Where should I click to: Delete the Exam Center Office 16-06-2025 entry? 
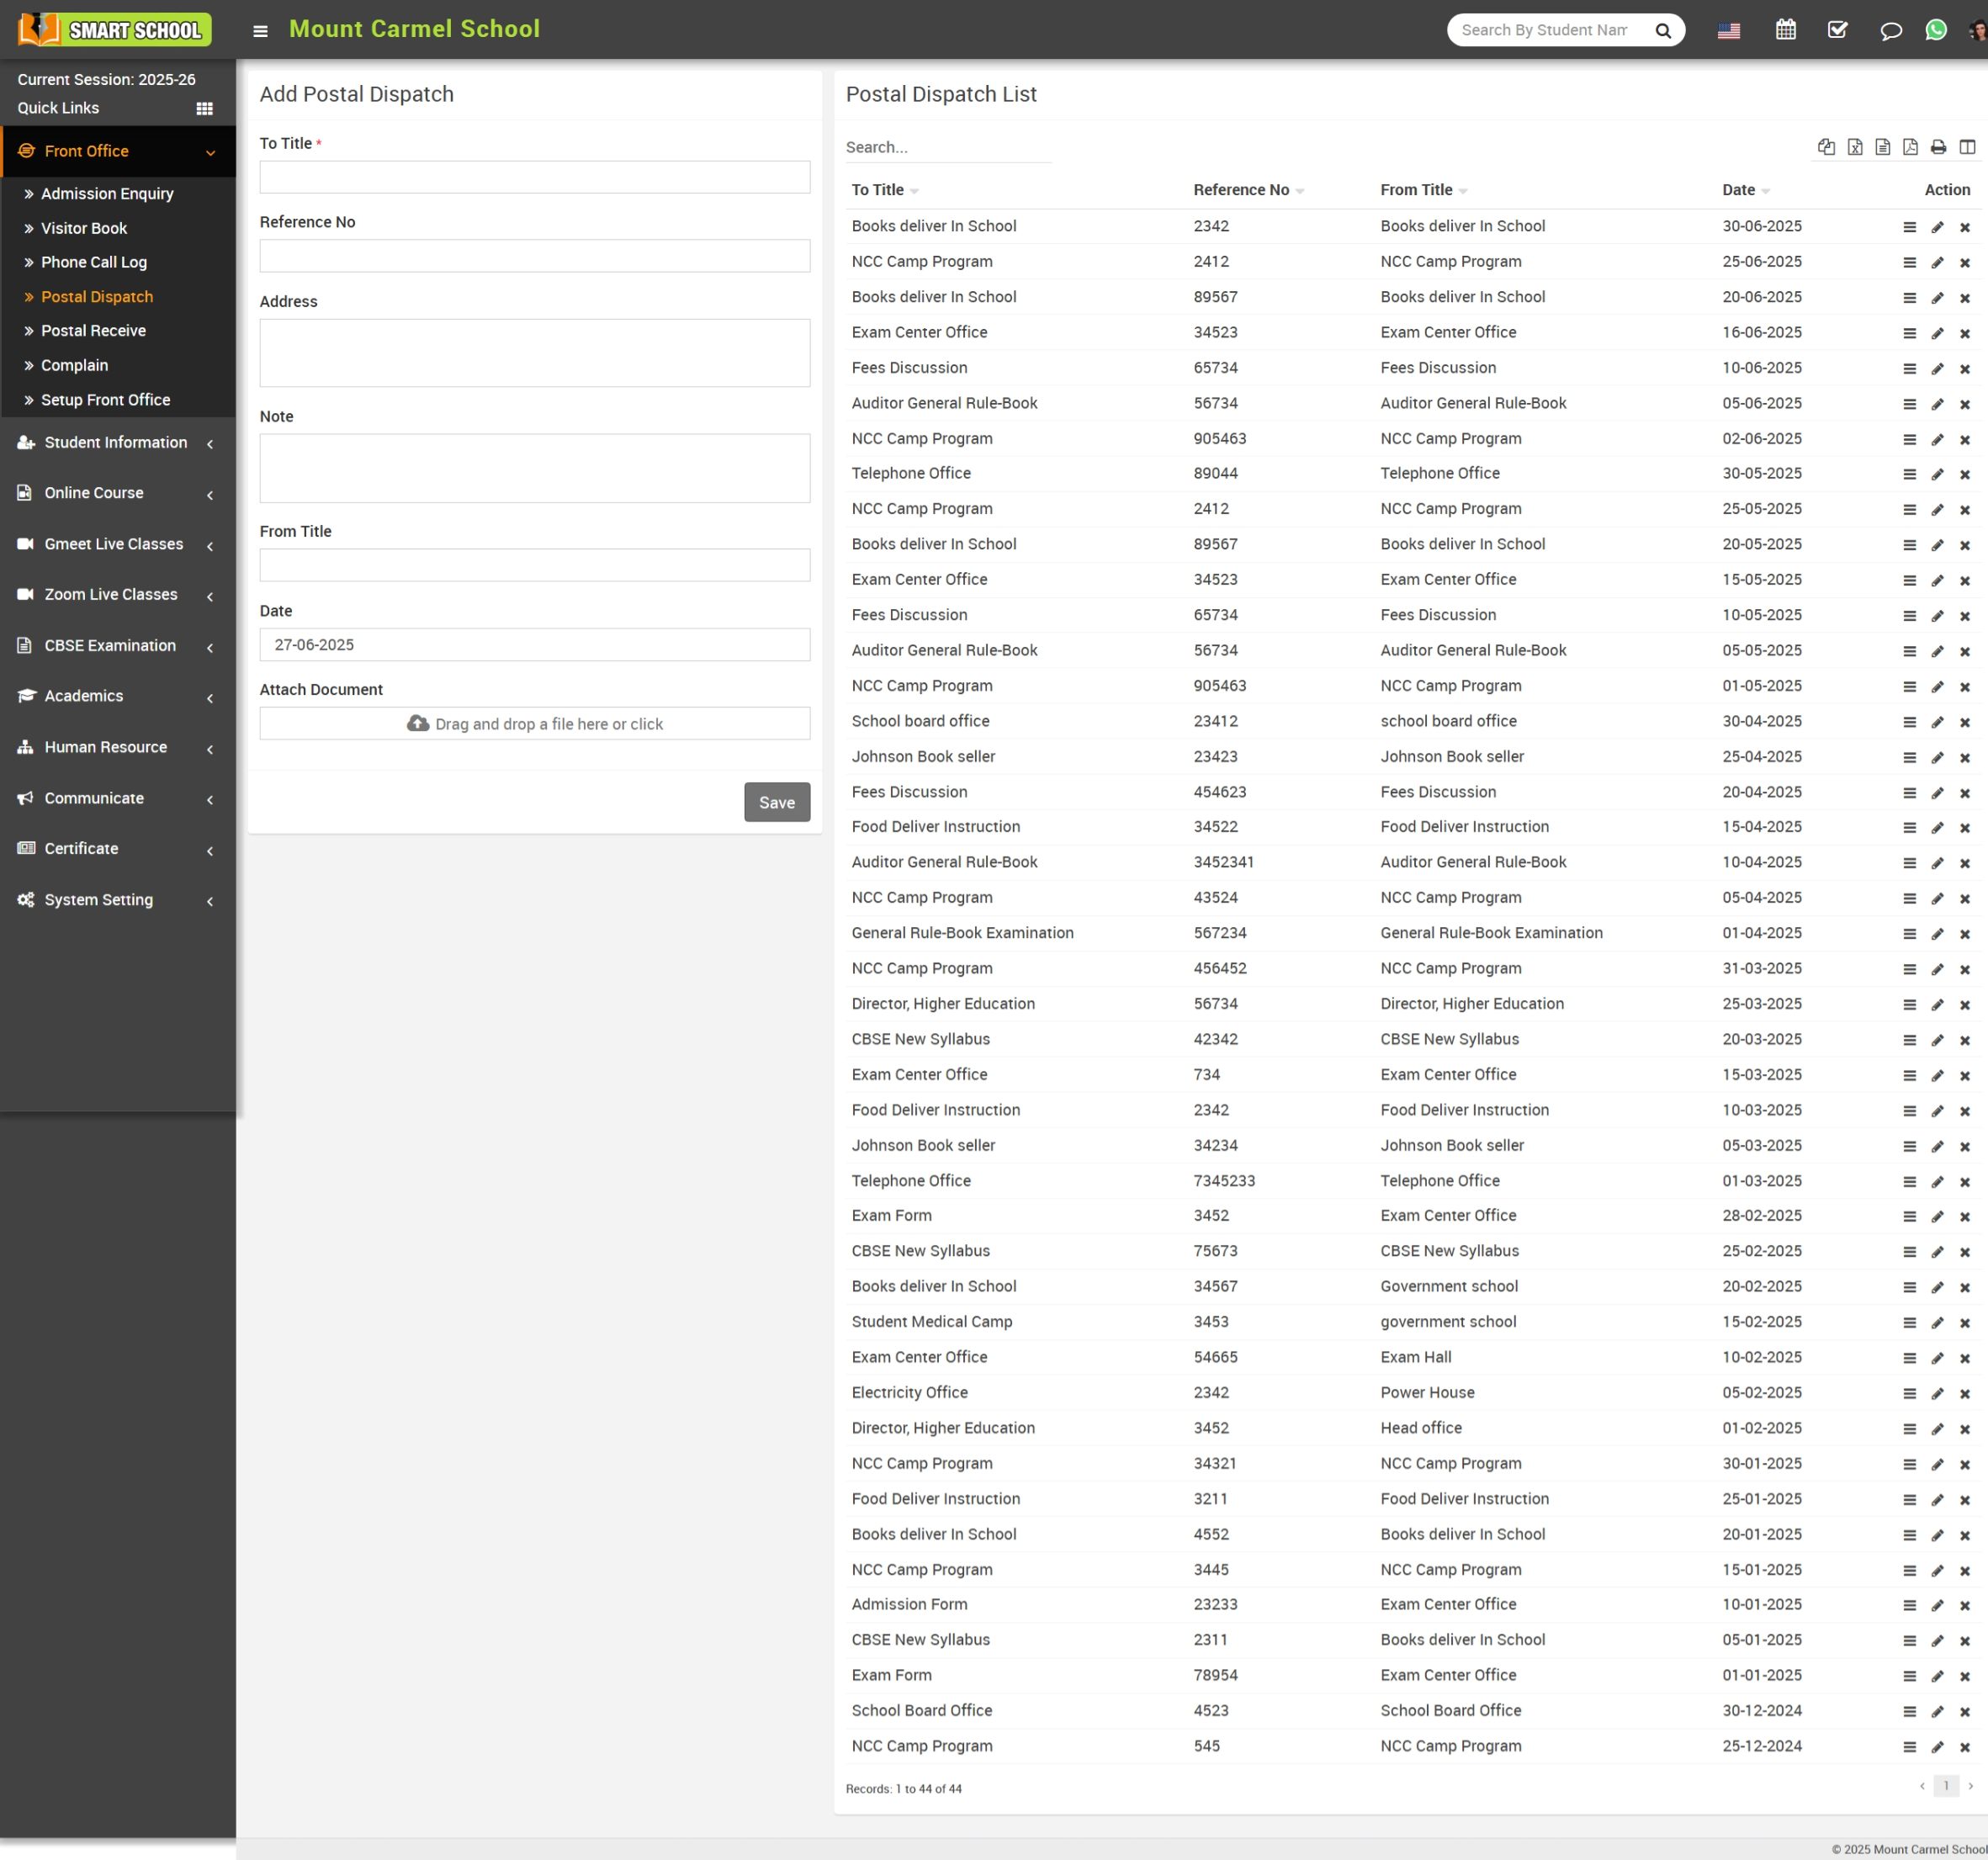pos(1964,333)
